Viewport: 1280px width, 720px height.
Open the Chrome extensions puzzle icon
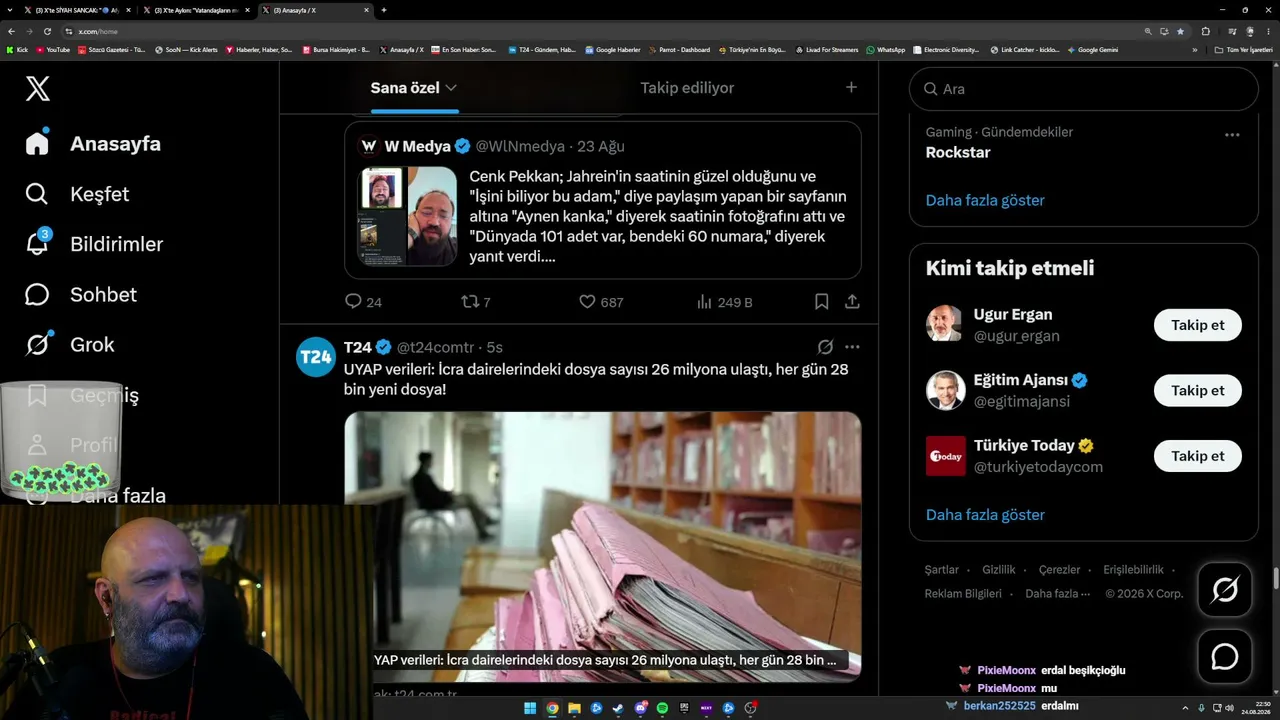(1205, 31)
